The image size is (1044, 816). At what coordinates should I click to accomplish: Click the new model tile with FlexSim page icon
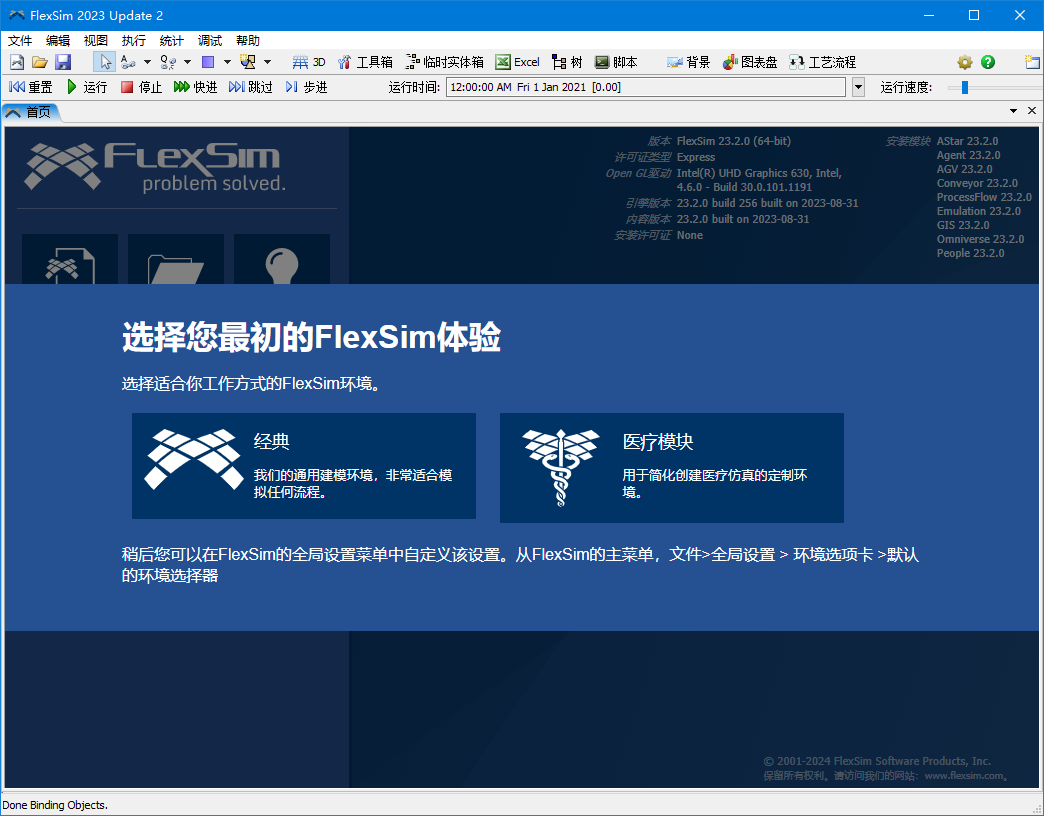pyautogui.click(x=70, y=260)
